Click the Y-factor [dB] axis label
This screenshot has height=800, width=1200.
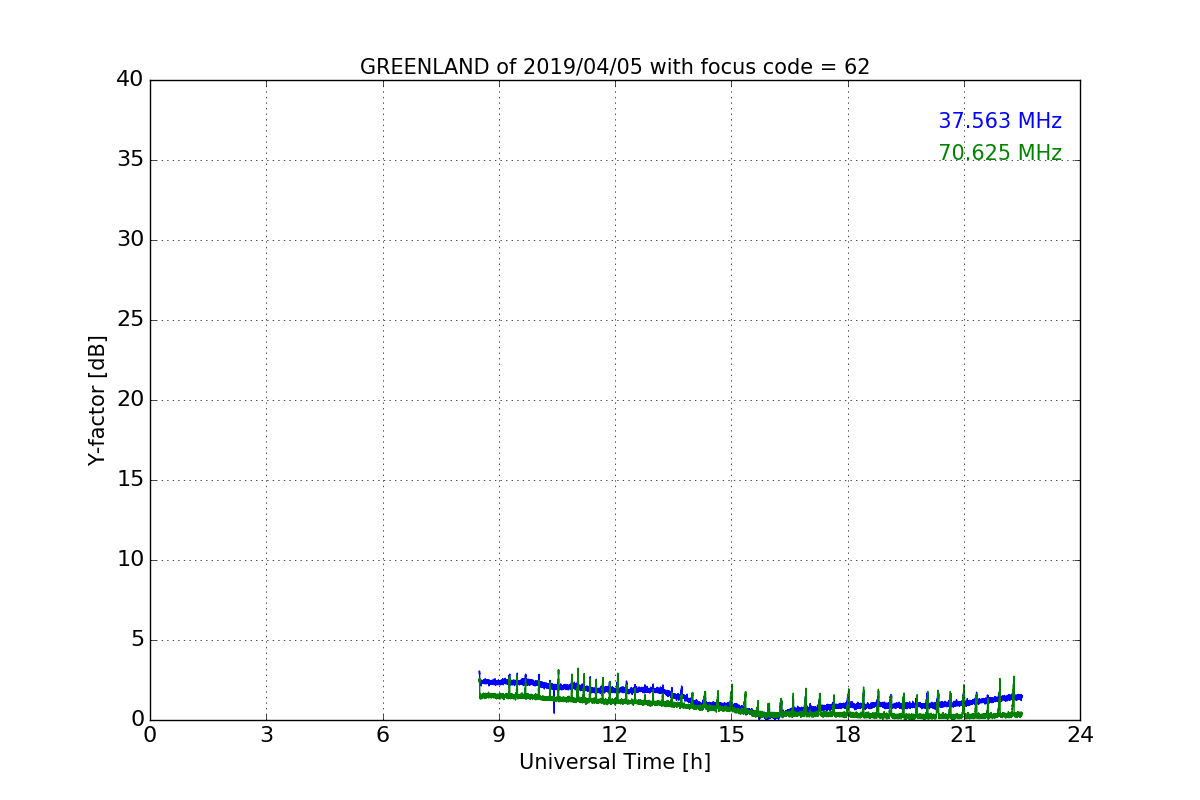click(97, 400)
